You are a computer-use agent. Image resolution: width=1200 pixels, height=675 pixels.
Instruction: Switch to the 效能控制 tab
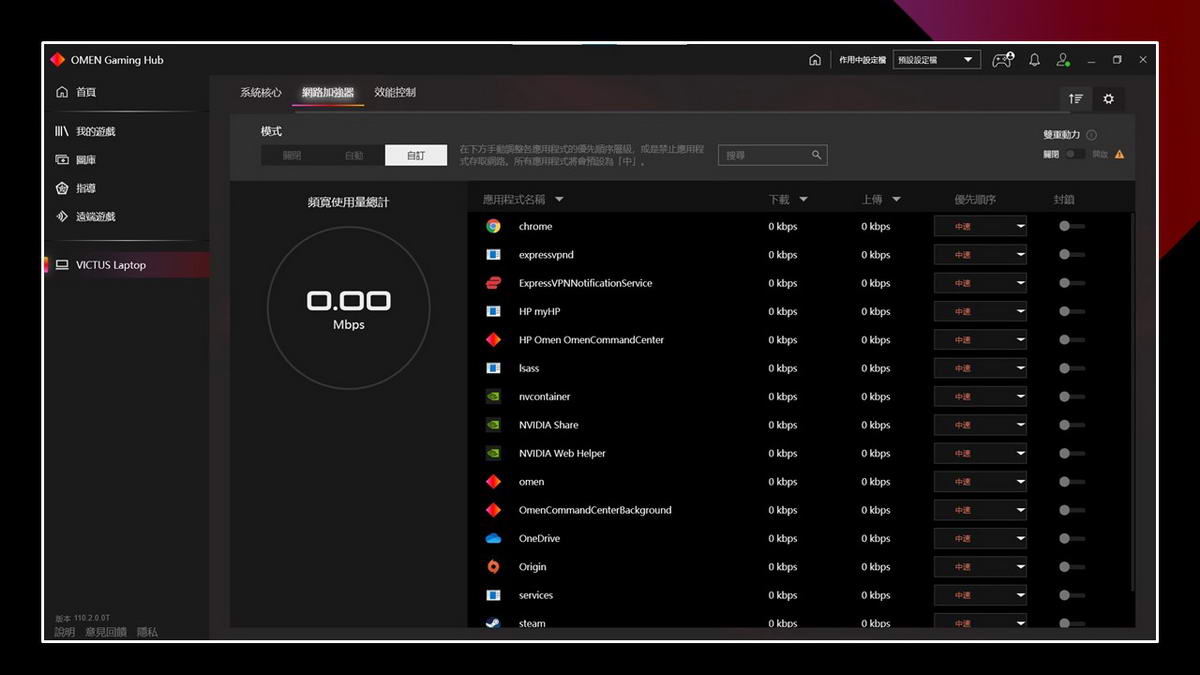[395, 92]
